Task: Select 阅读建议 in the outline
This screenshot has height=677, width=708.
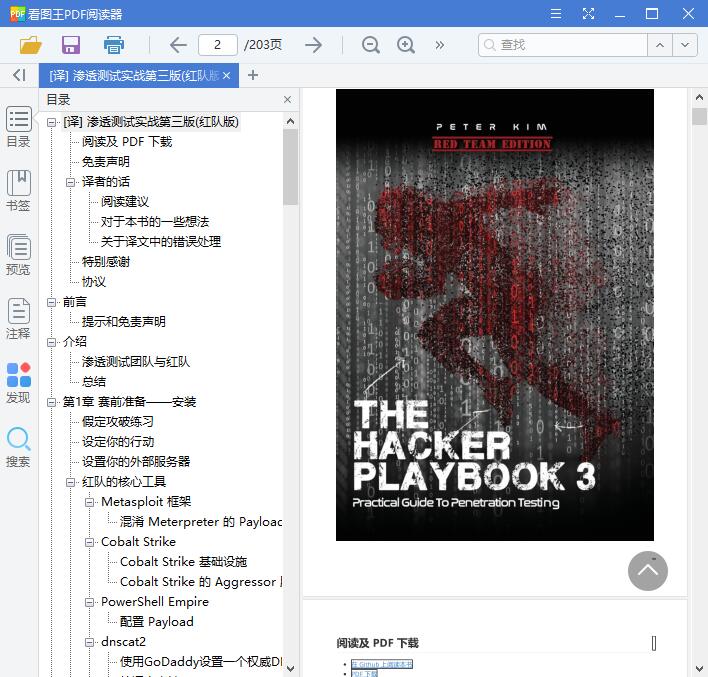Action: click(x=125, y=201)
